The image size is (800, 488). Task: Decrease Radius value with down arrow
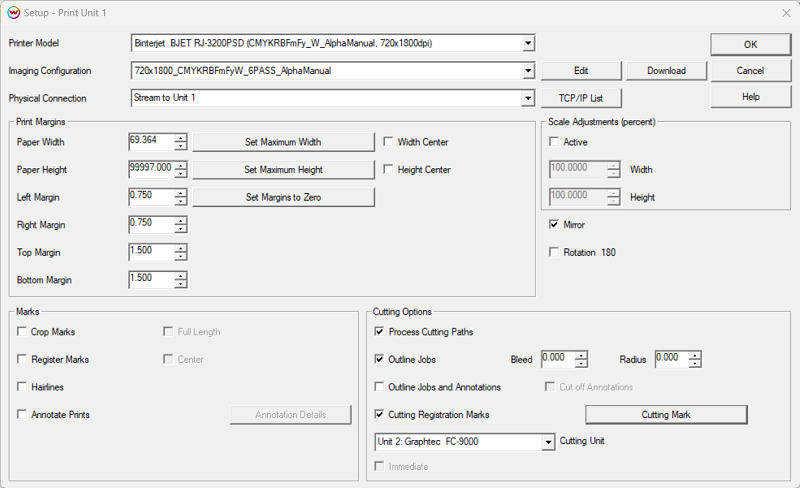point(694,363)
